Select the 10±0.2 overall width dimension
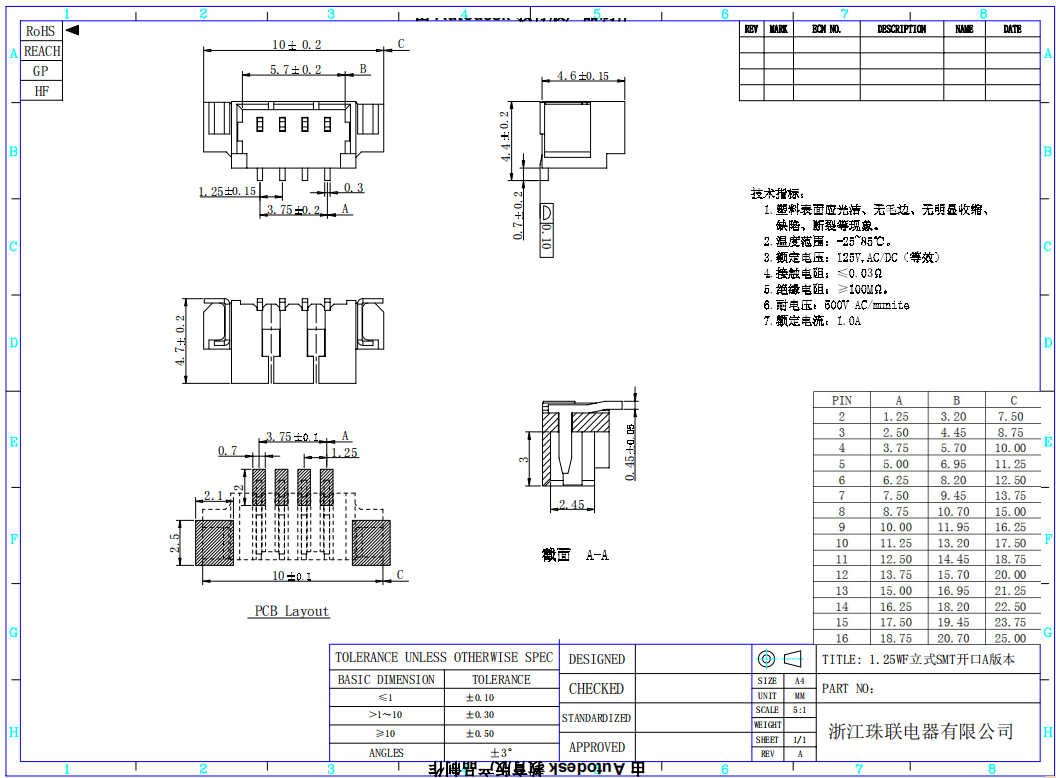This screenshot has width=1056, height=778. [x=297, y=45]
